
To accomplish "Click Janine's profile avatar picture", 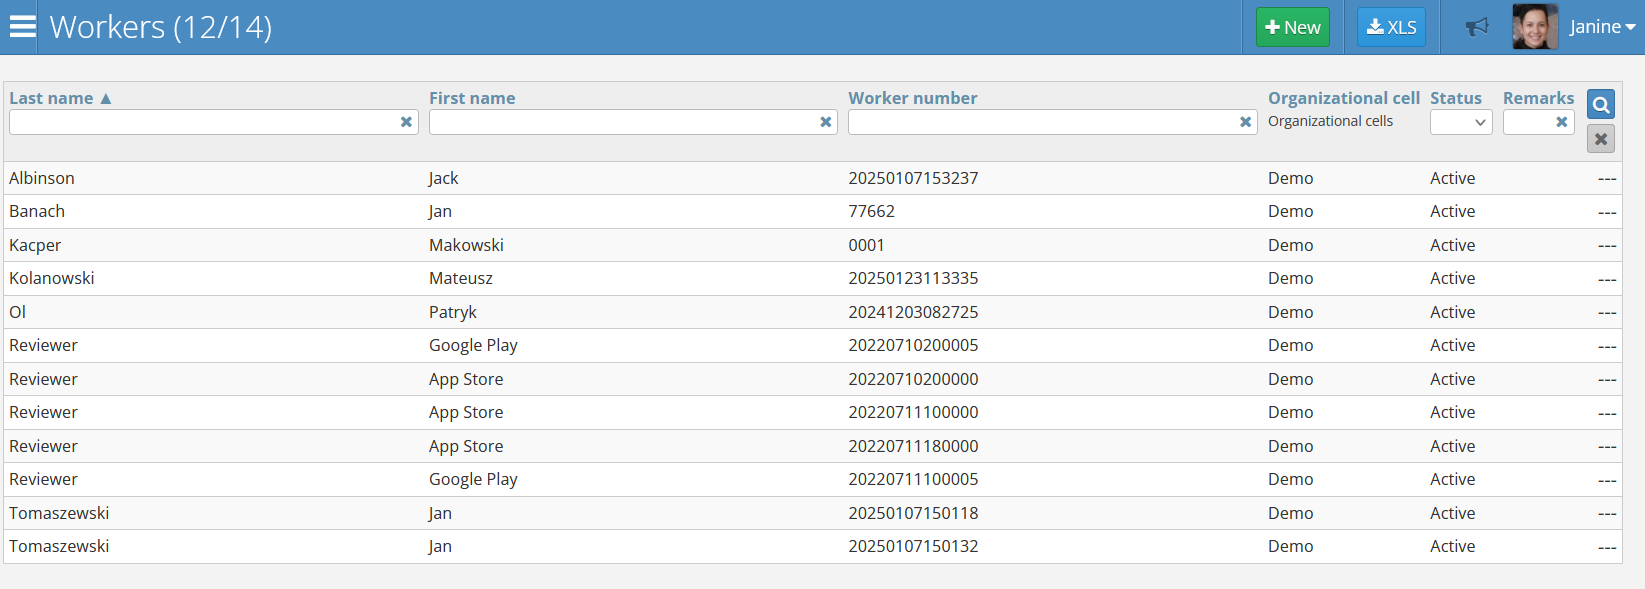I will pos(1535,27).
